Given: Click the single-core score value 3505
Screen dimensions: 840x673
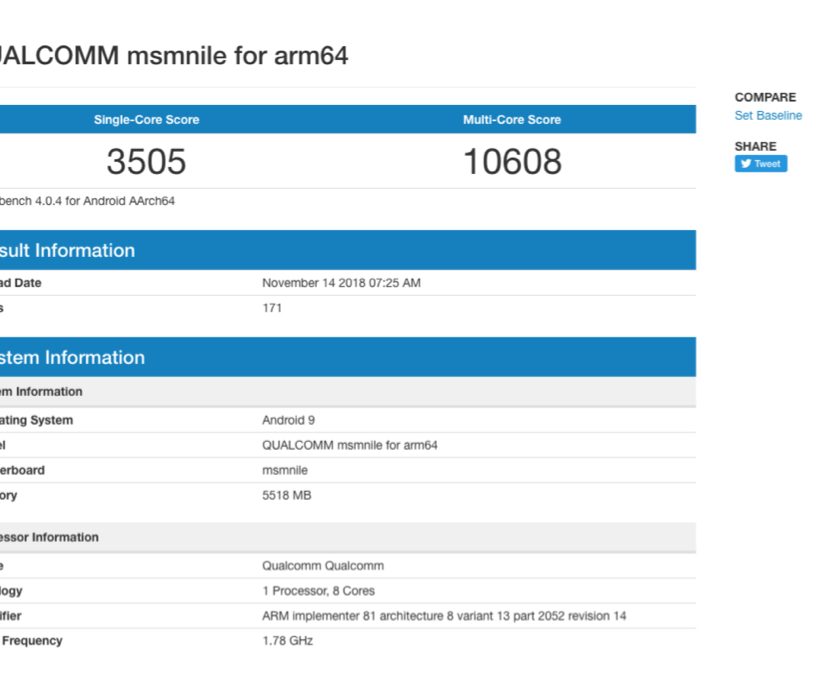Looking at the screenshot, I should coord(146,162).
